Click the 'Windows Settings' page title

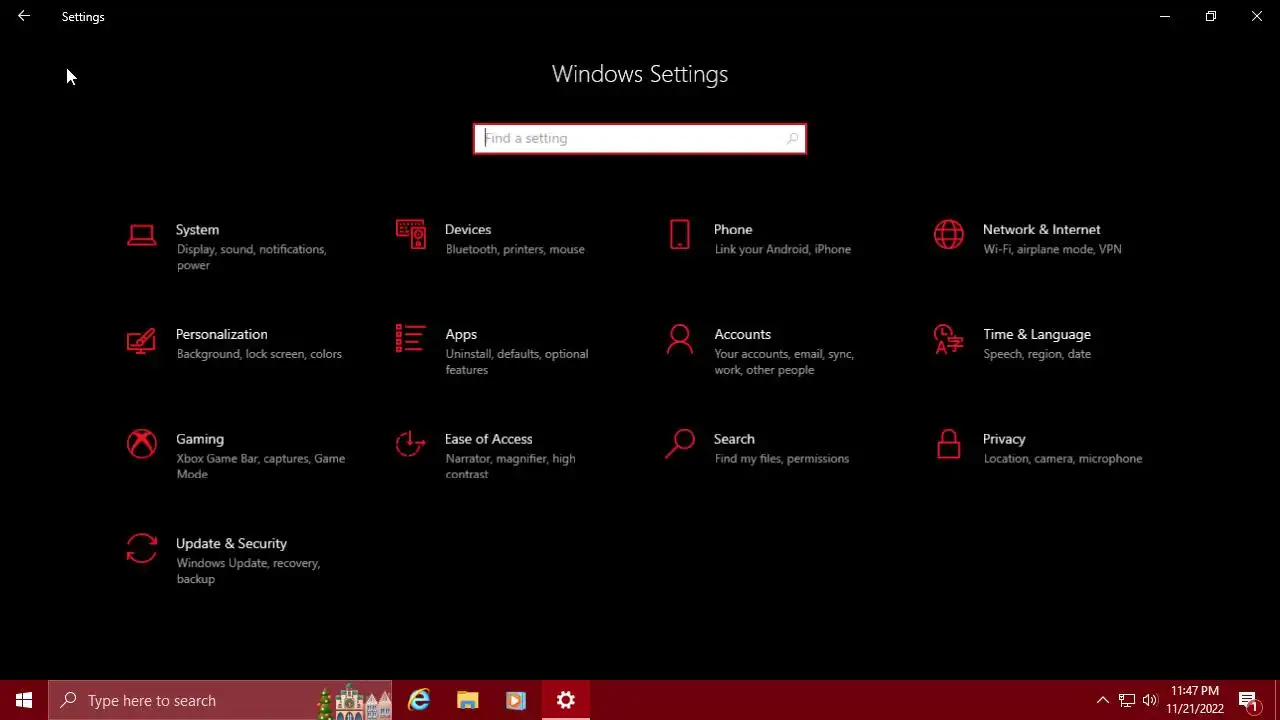click(640, 74)
